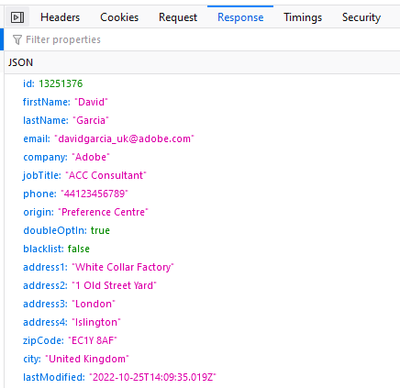Image resolution: width=400 pixels, height=388 pixels.
Task: Click the phone property row
Action: pyautogui.click(x=202, y=194)
